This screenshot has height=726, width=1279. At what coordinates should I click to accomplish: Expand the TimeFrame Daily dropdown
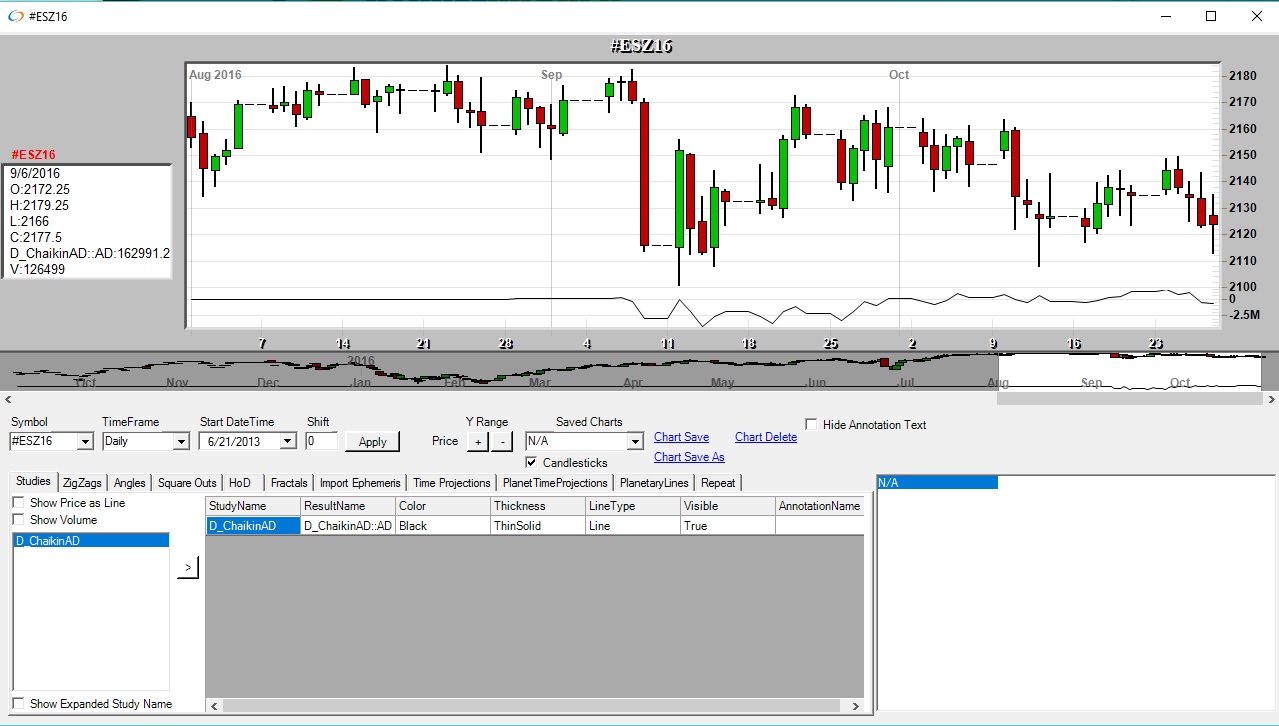181,441
